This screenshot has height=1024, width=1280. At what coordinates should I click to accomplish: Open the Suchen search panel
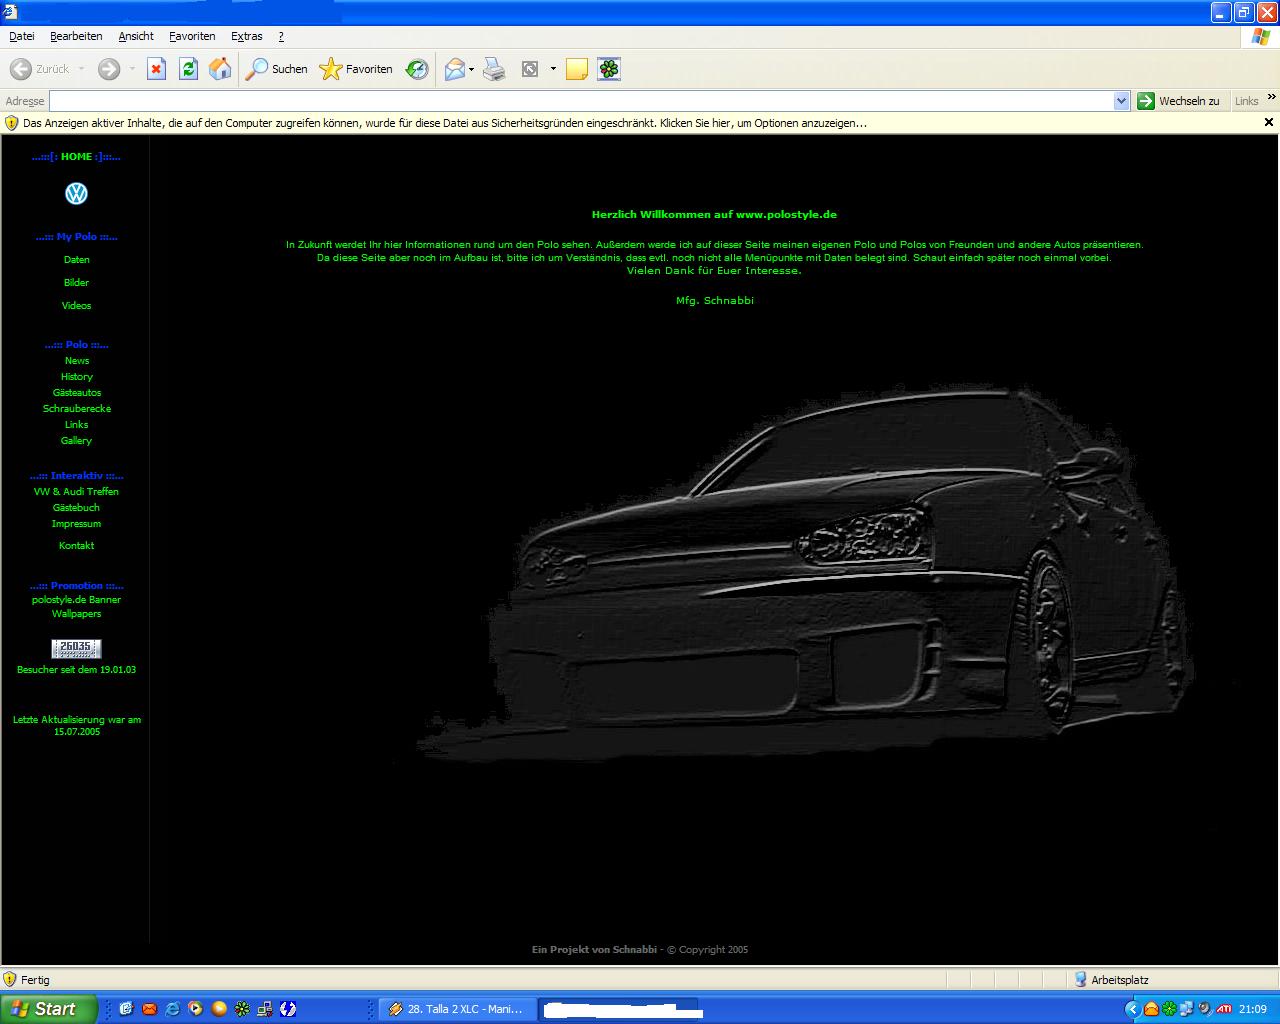pos(277,69)
